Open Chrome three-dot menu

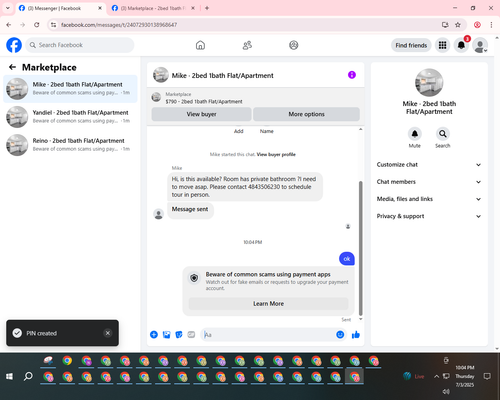pos(491,25)
